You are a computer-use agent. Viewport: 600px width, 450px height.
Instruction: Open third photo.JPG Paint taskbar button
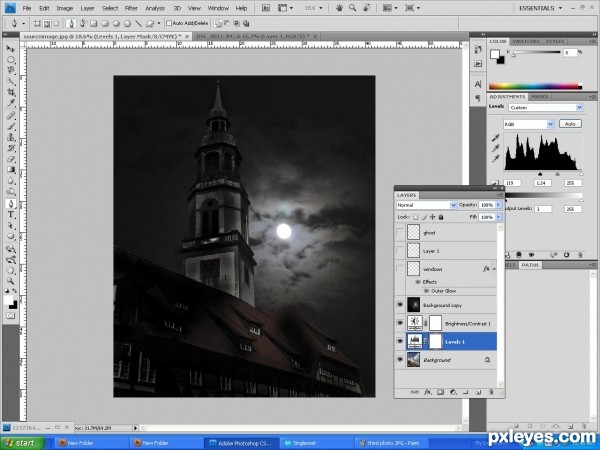(x=390, y=443)
